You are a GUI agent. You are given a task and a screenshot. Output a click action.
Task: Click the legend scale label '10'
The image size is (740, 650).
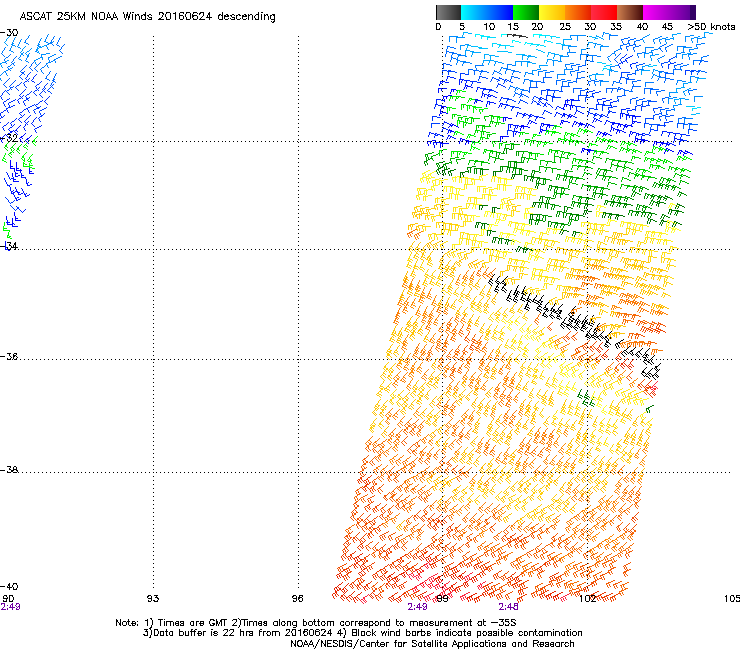coord(489,27)
